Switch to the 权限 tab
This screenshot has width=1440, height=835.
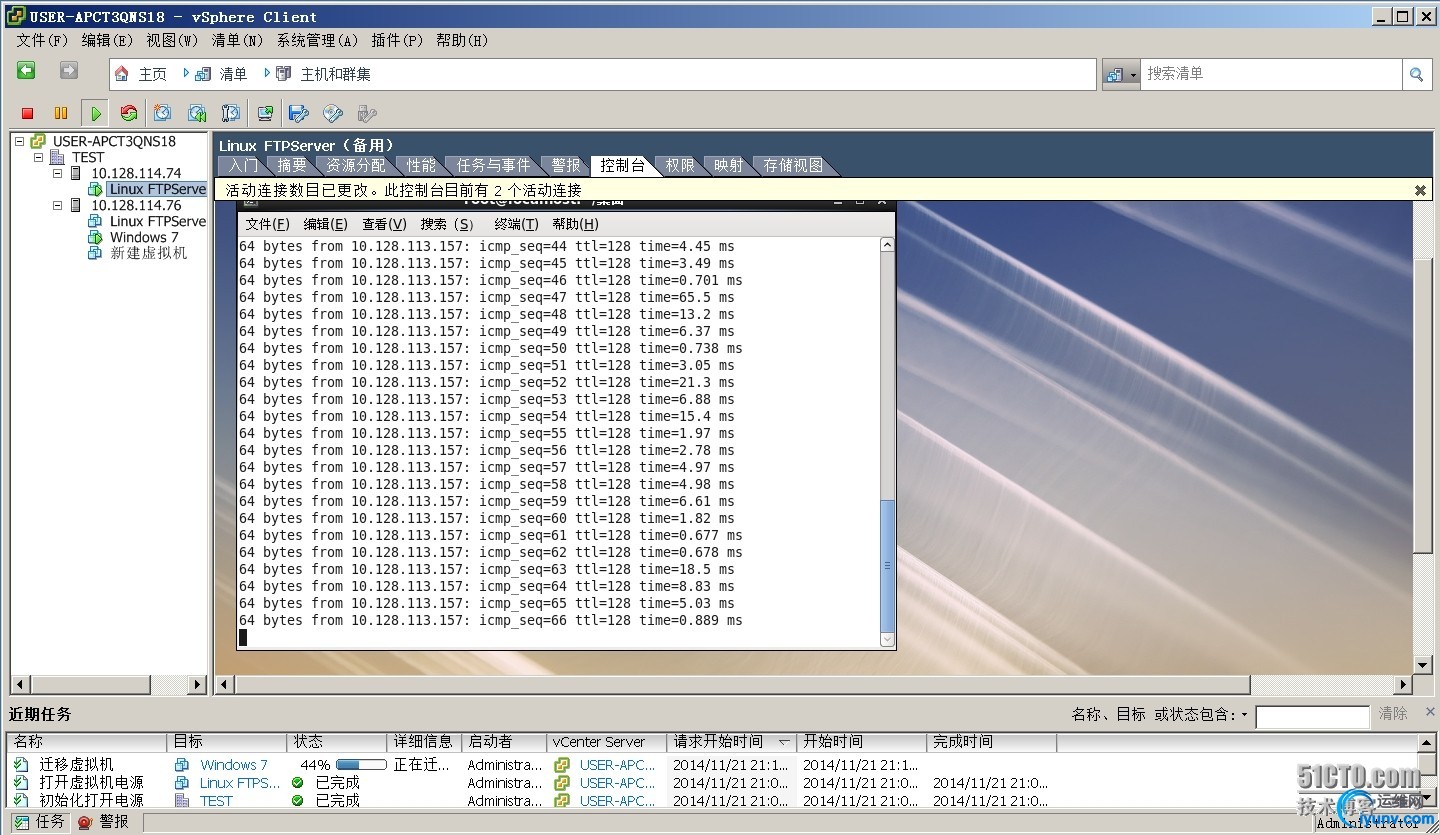(680, 165)
